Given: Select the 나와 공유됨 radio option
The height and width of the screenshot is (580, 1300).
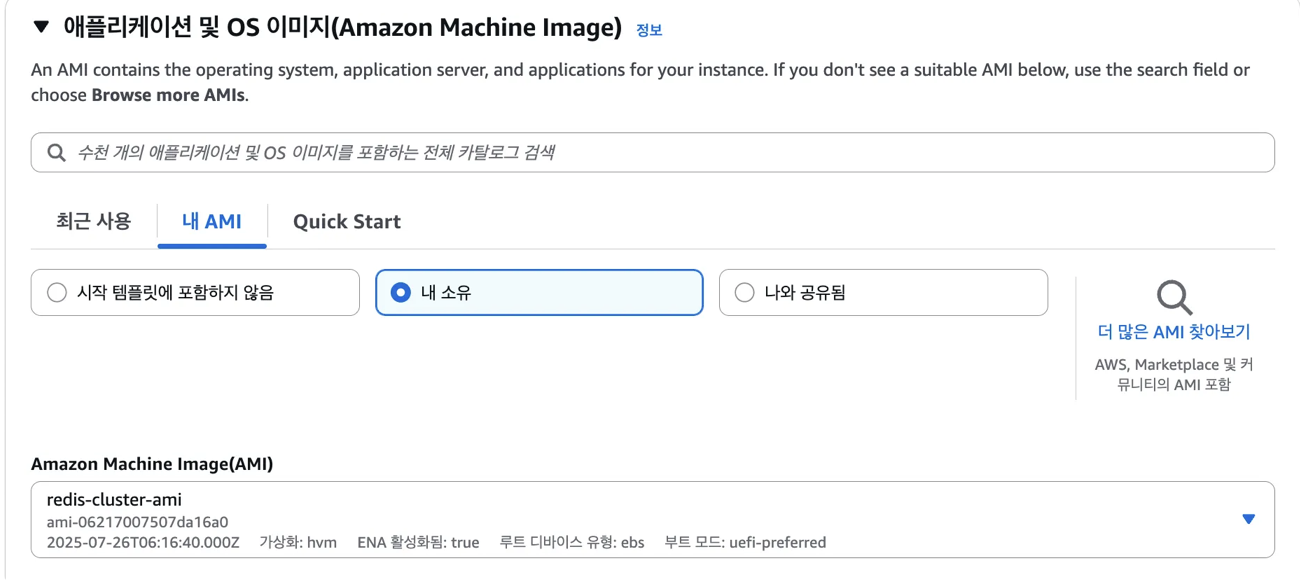Looking at the screenshot, I should [883, 293].
